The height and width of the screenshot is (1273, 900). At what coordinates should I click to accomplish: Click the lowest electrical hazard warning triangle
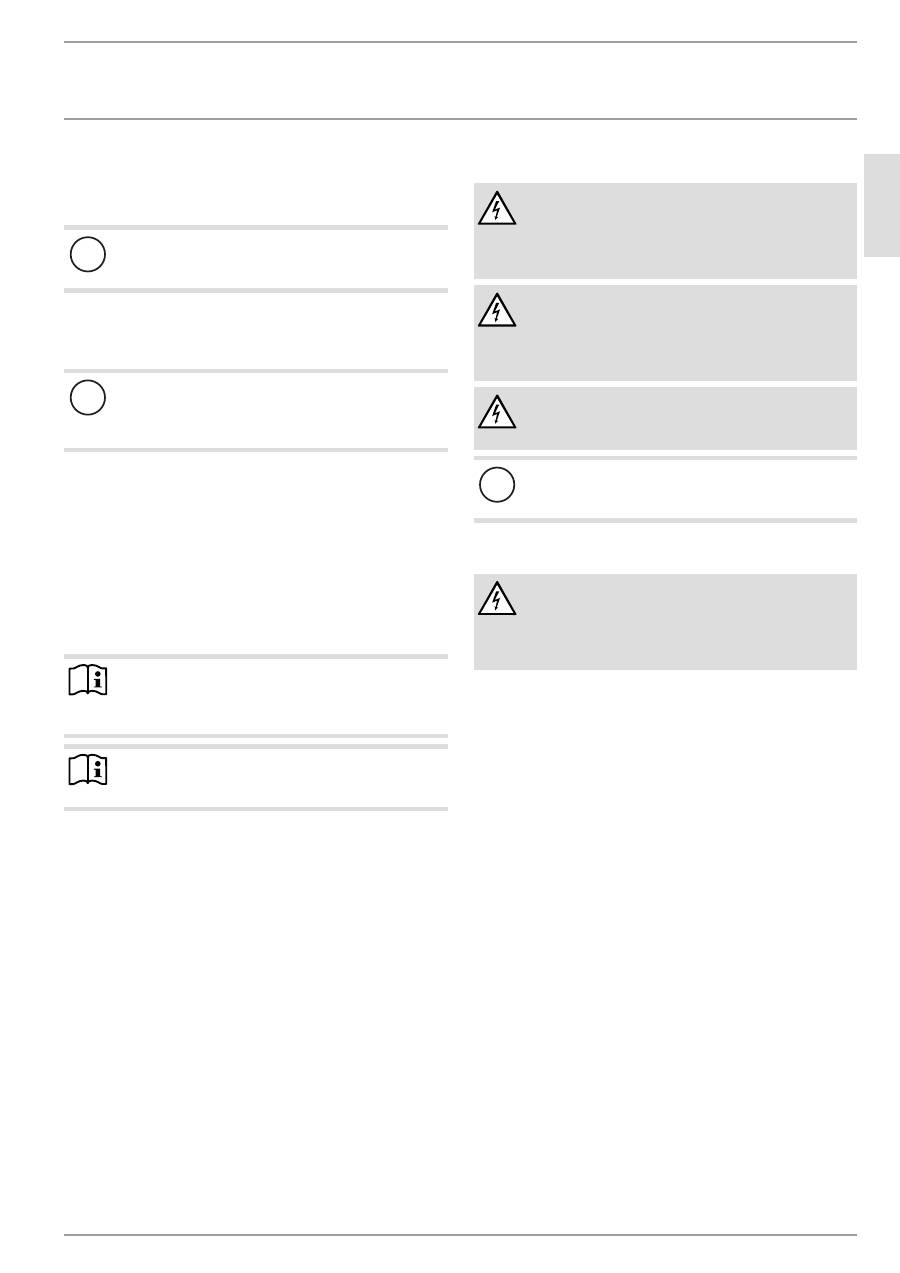[497, 598]
